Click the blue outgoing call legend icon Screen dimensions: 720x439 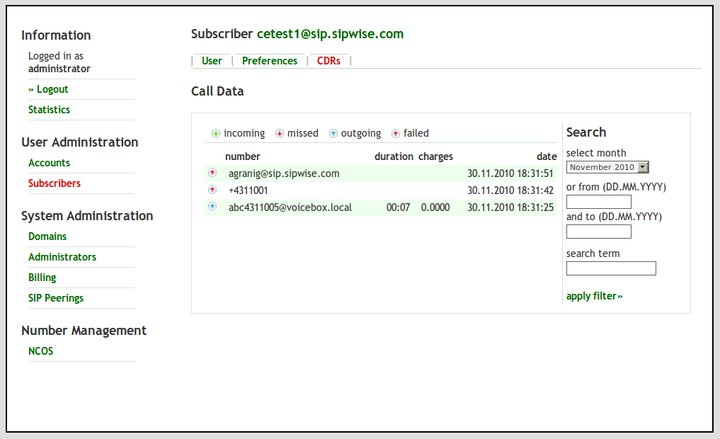[333, 133]
